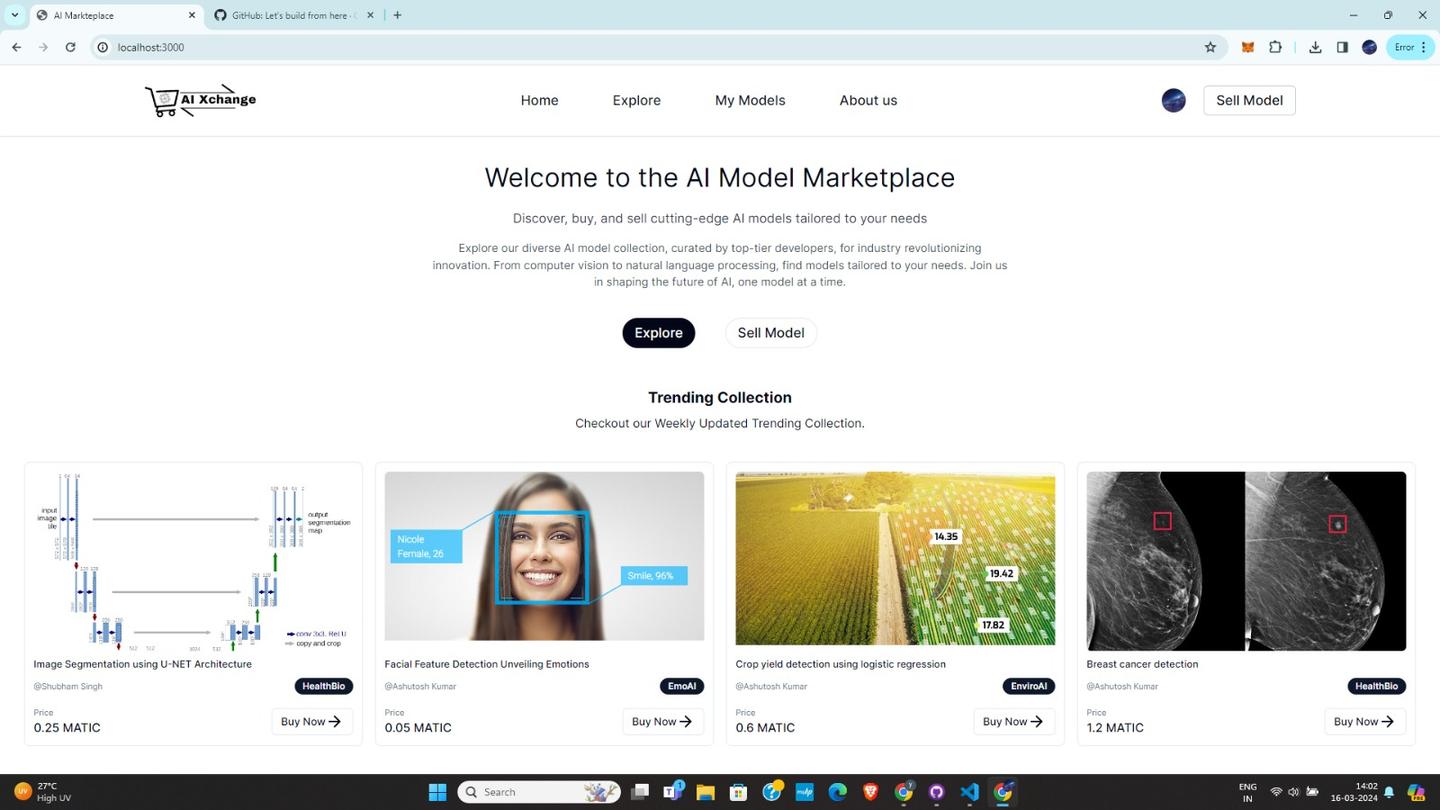1440x810 pixels.
Task: Open About us page
Action: click(x=868, y=100)
